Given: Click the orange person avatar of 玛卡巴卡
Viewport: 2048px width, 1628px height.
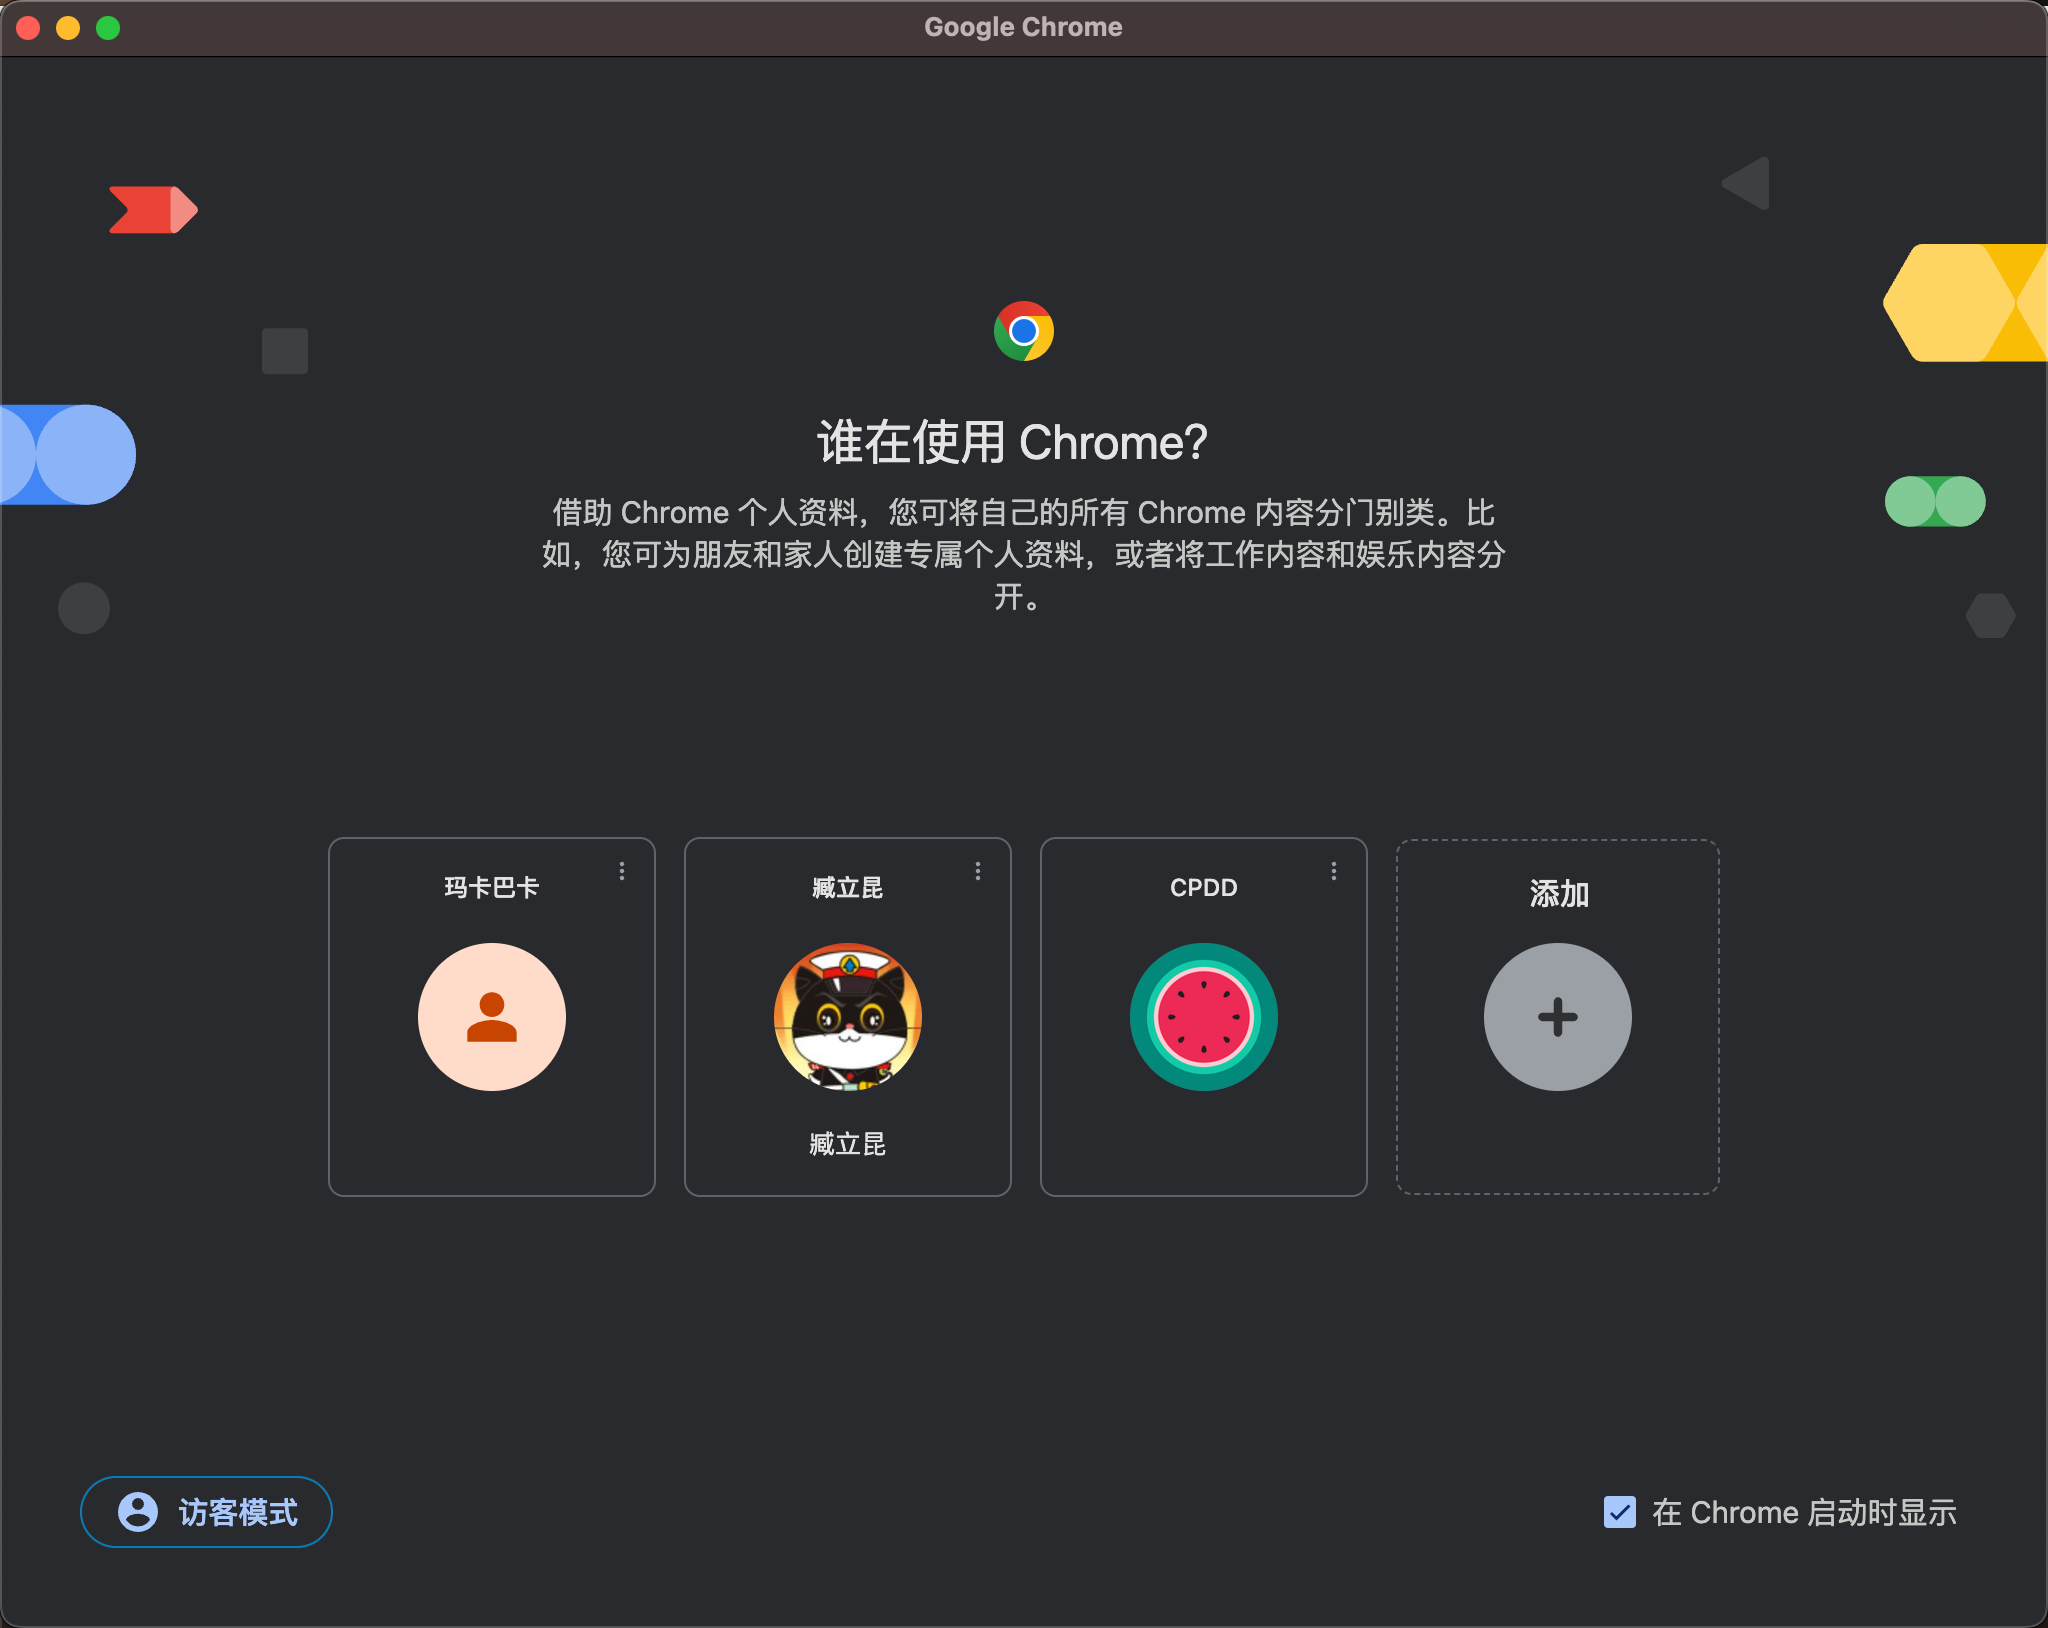Looking at the screenshot, I should pyautogui.click(x=491, y=1016).
